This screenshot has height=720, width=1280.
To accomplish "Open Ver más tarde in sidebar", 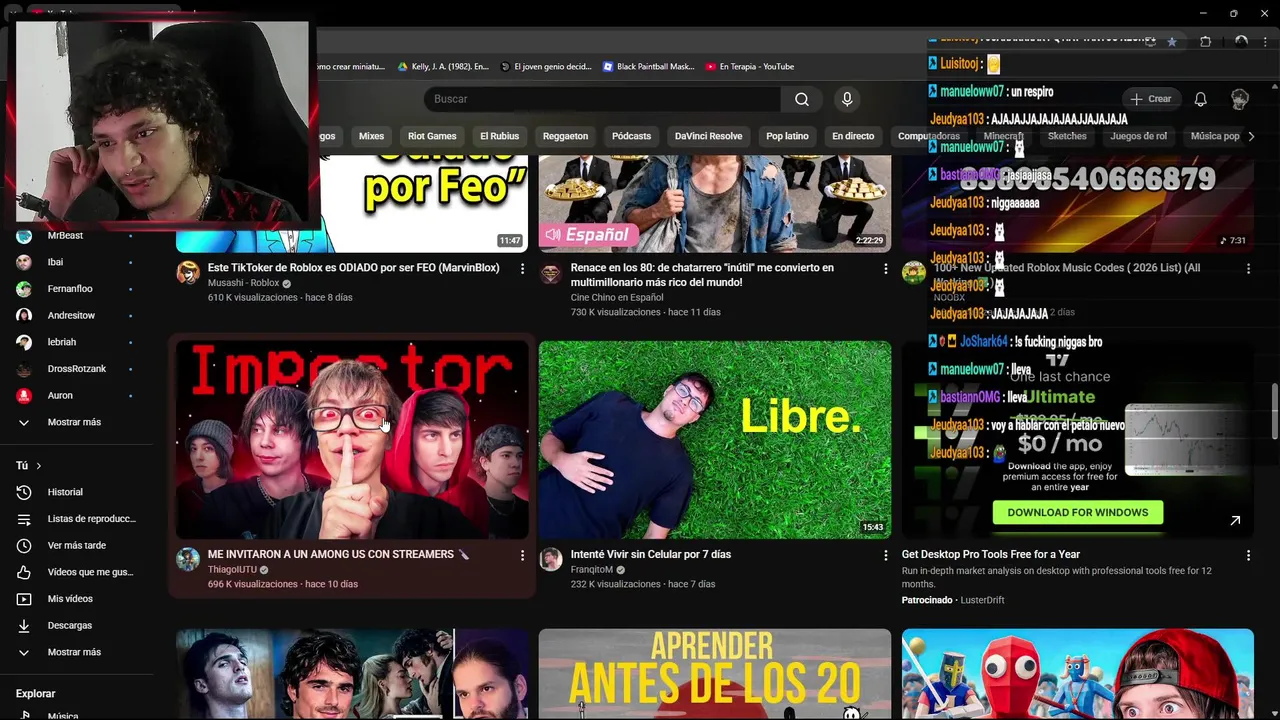I will tap(76, 545).
